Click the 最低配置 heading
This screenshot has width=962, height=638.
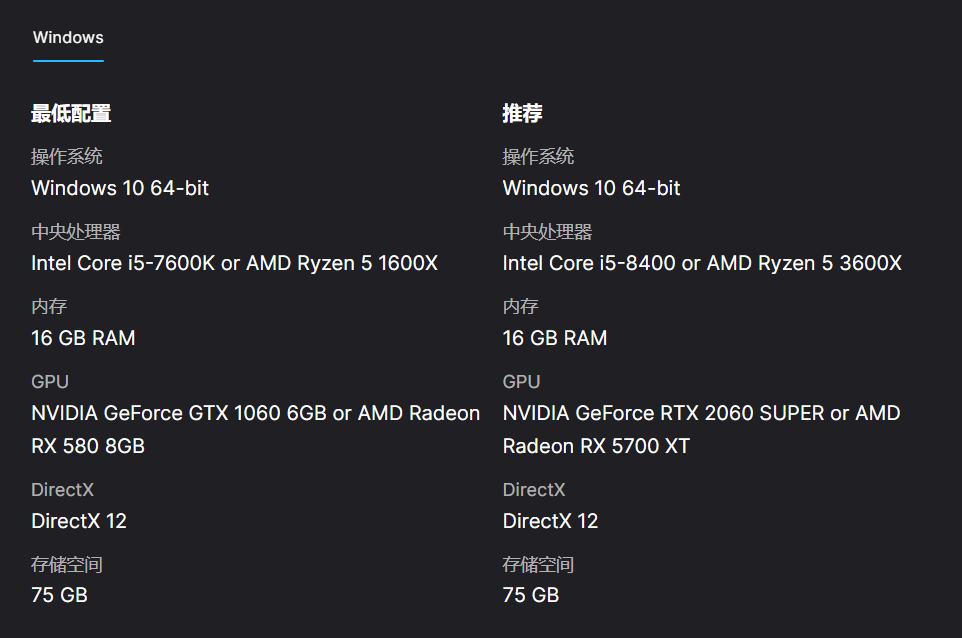71,113
